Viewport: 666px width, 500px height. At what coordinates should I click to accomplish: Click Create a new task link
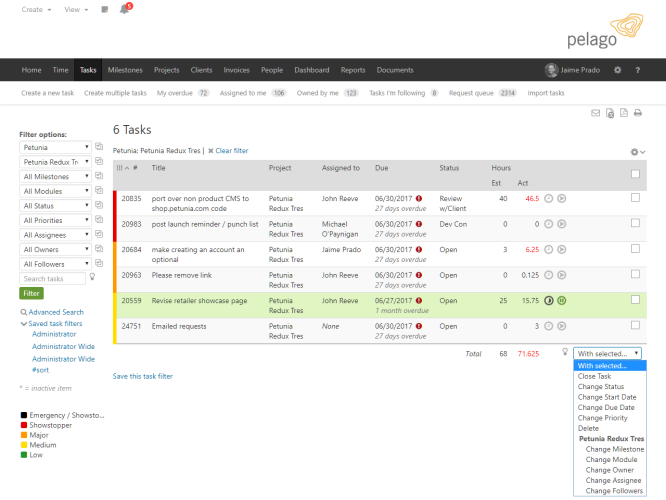pos(48,93)
